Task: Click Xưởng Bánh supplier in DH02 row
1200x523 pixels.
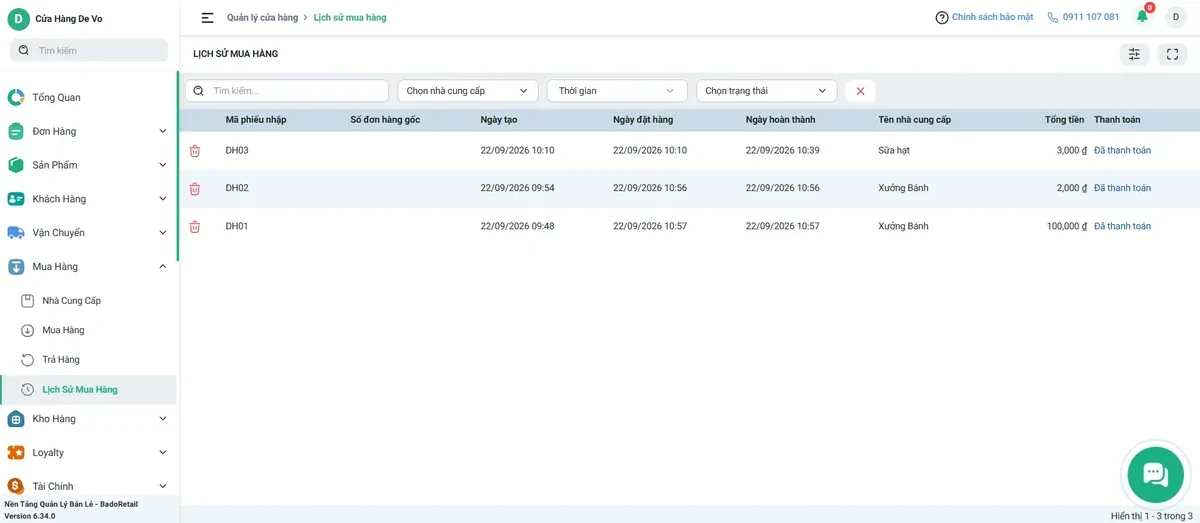Action: 904,189
